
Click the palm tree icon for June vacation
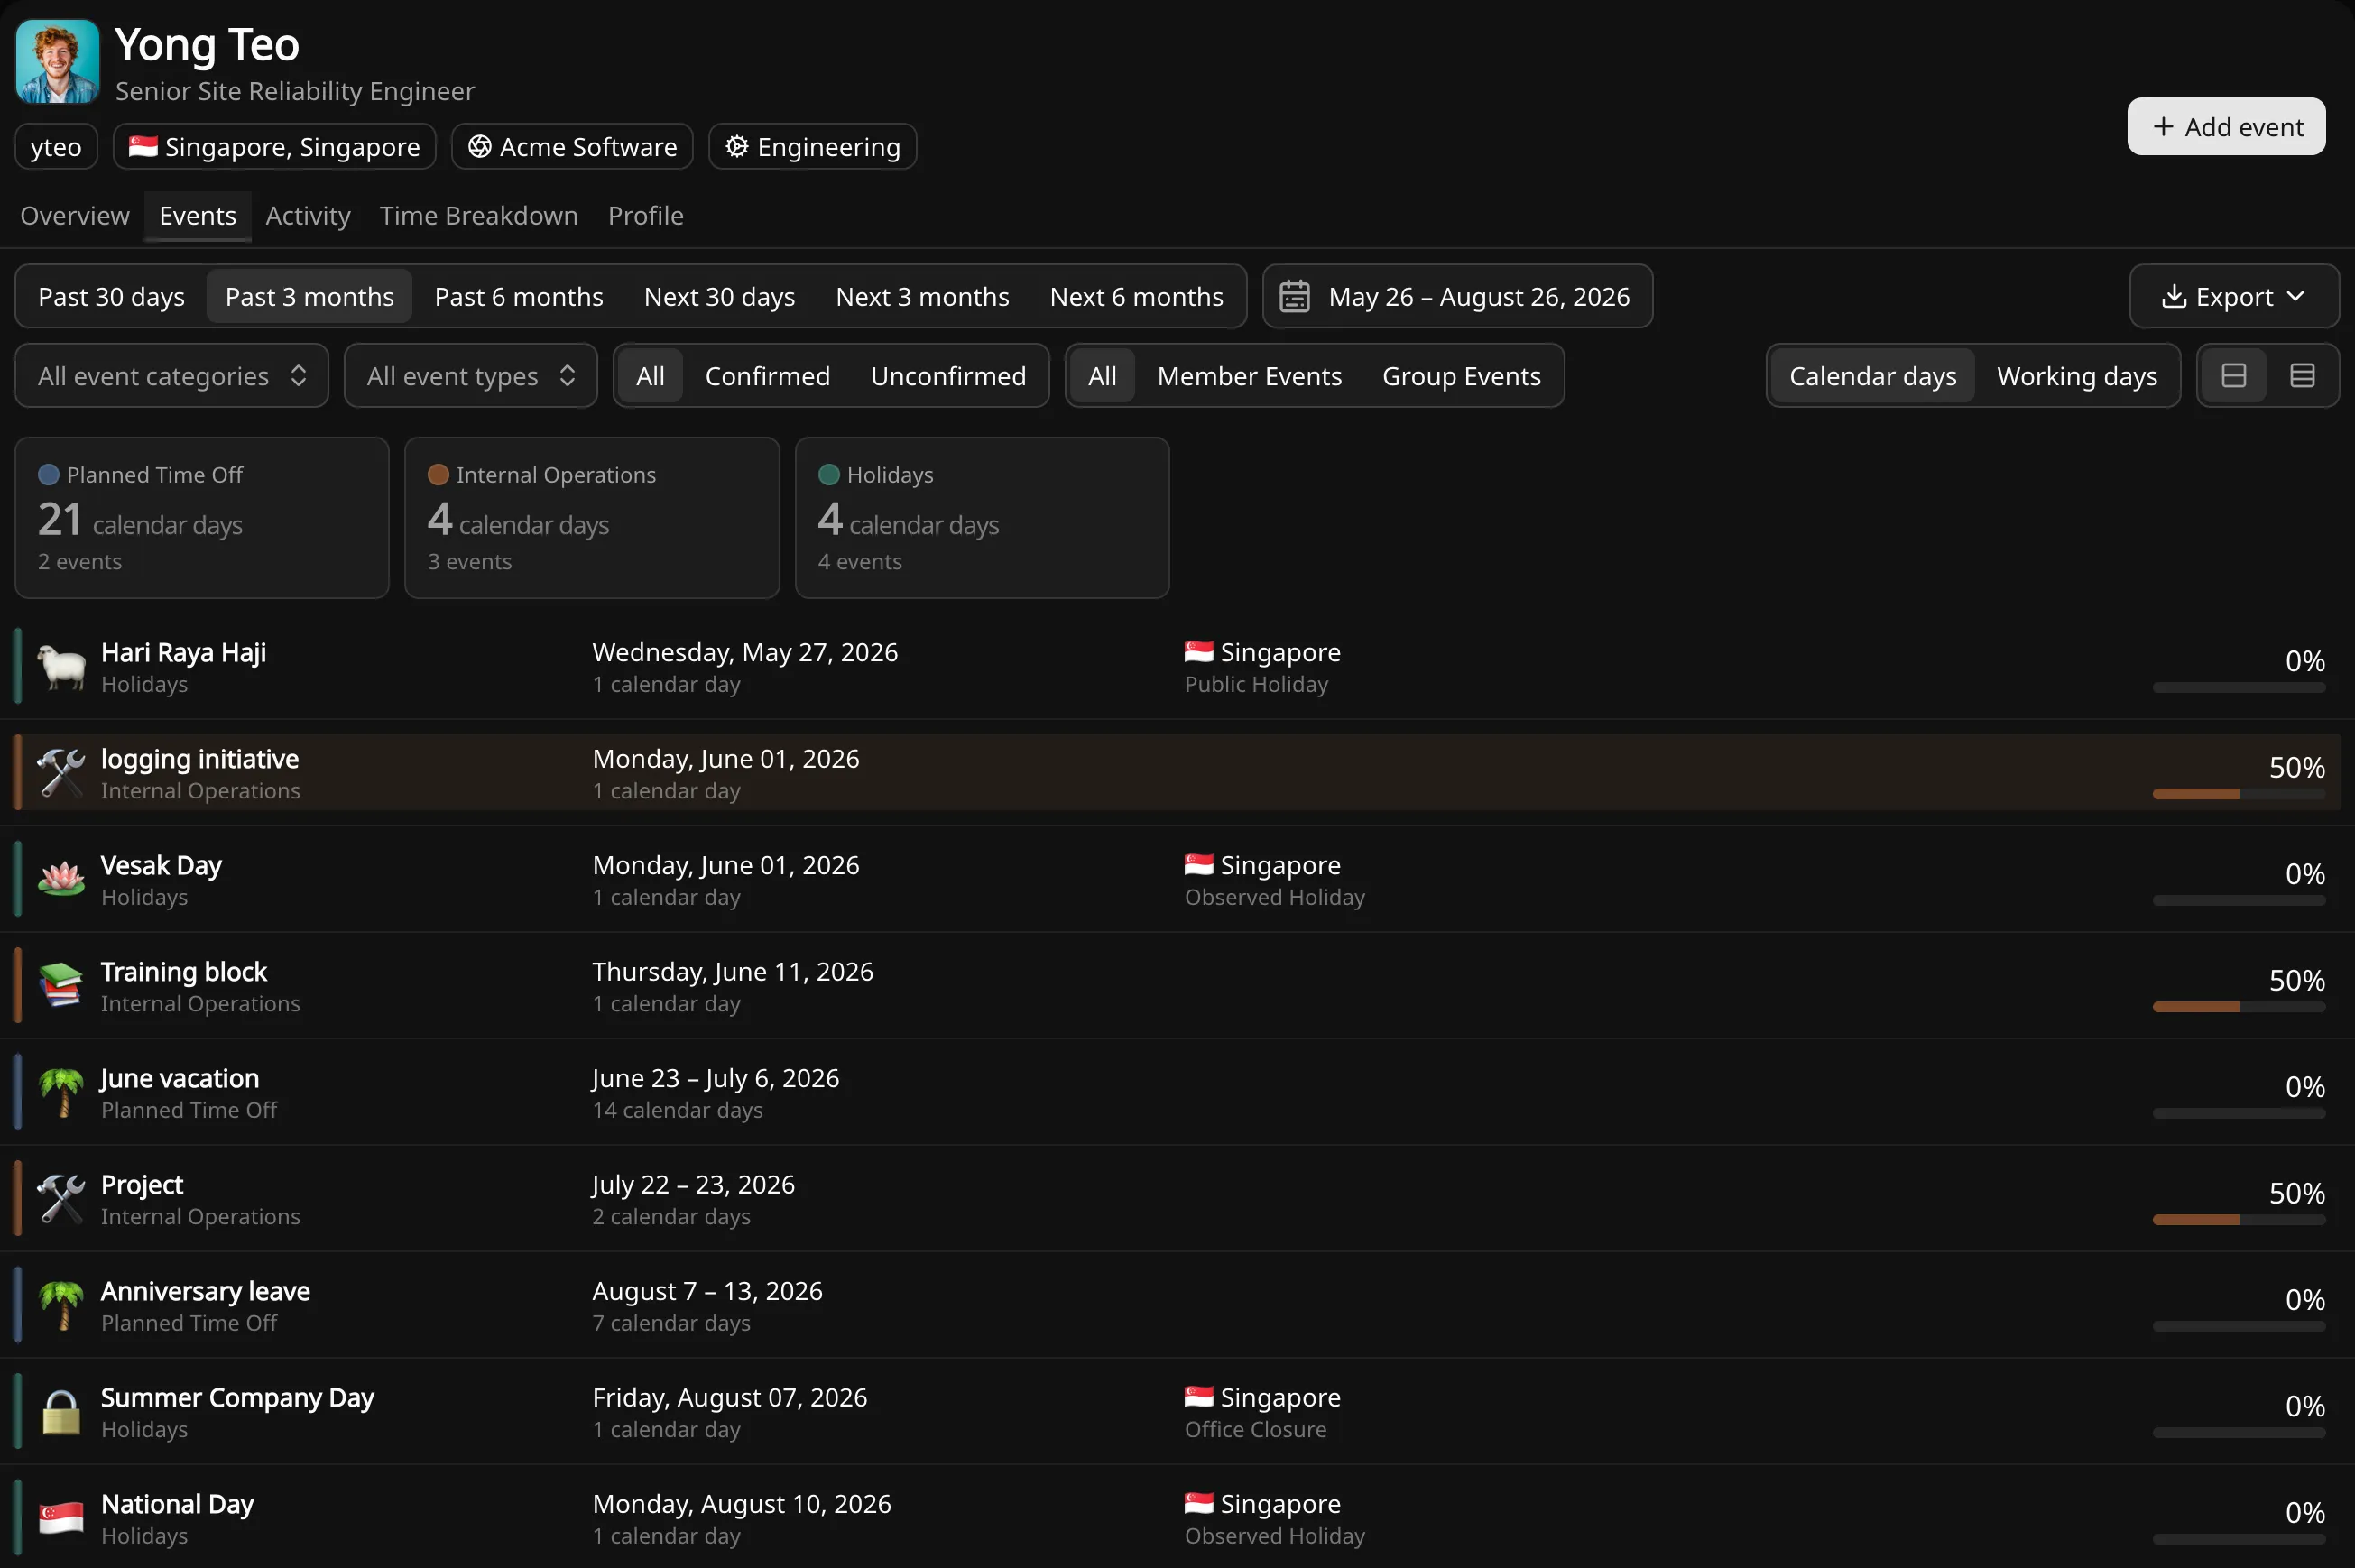61,1093
